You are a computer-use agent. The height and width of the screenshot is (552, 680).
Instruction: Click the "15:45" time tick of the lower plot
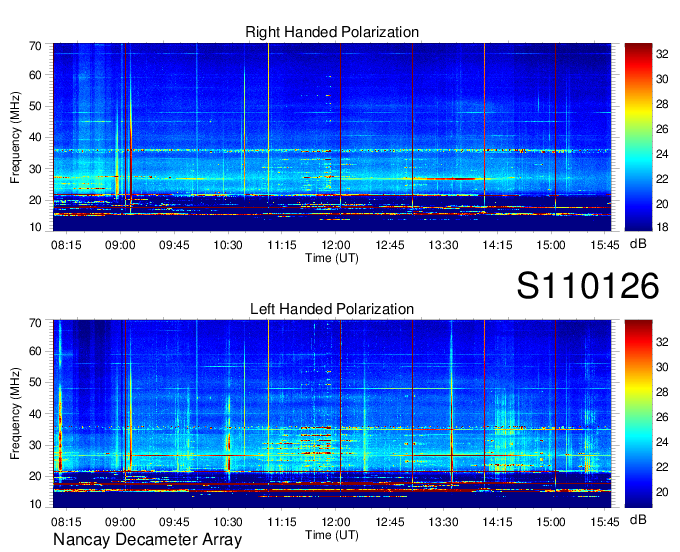[605, 522]
